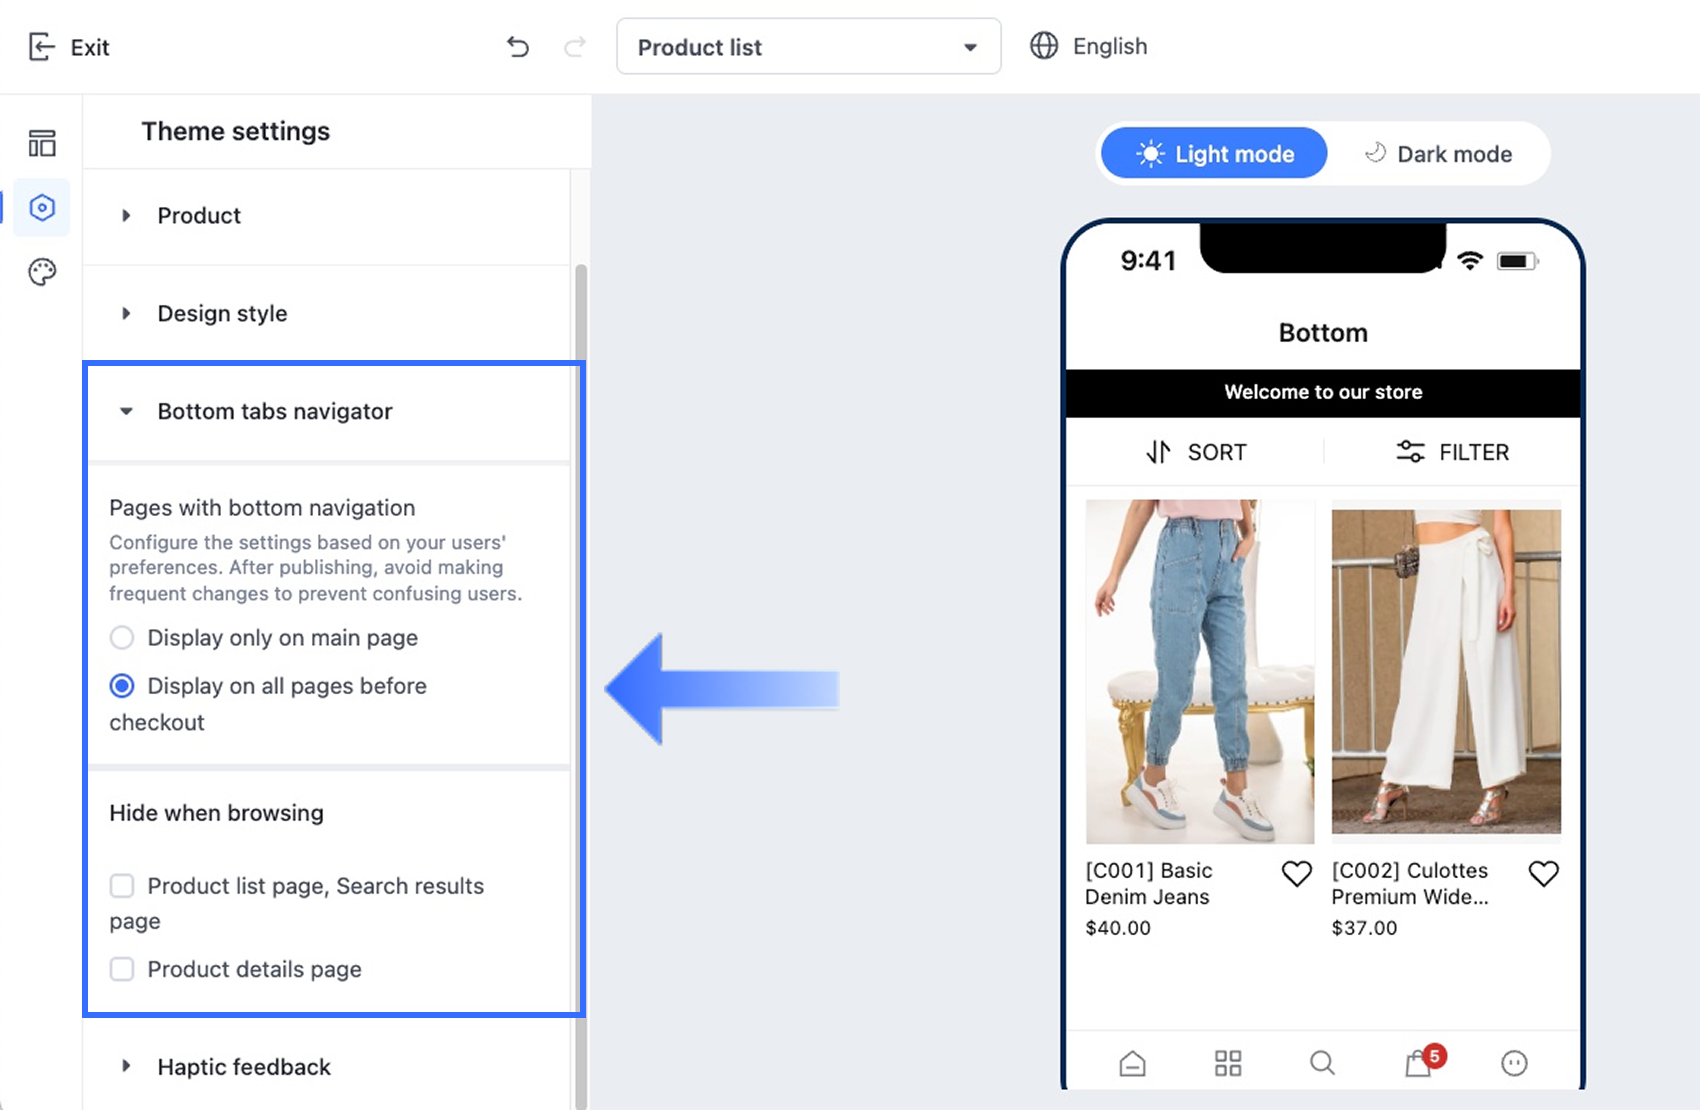Click the Bottom page title in preview

[x=1323, y=333]
